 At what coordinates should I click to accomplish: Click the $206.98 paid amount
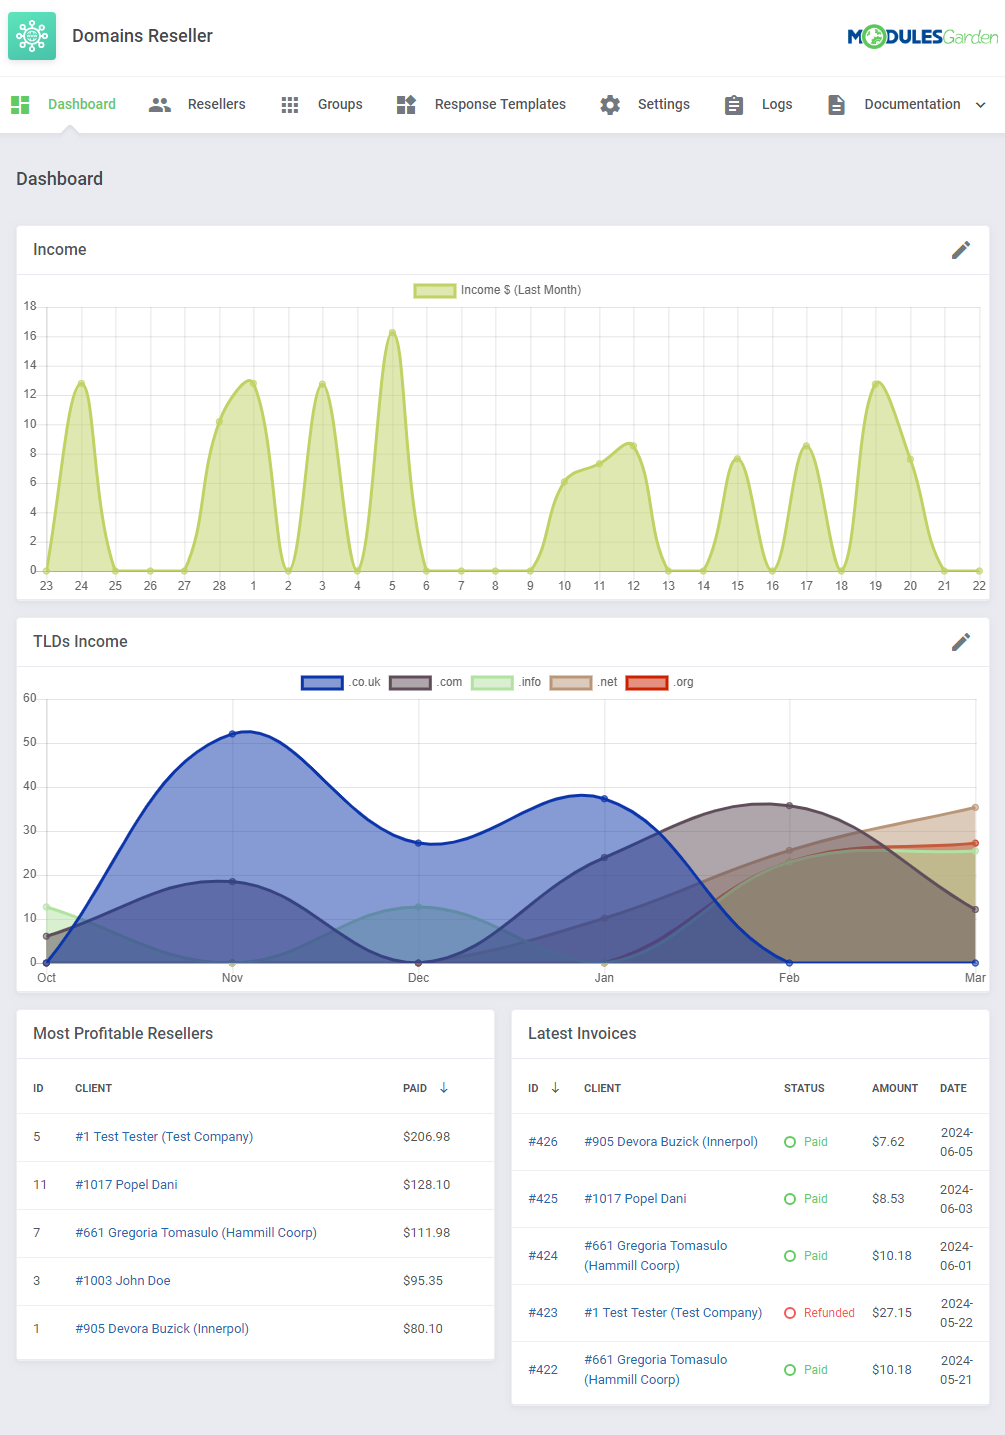pos(427,1137)
